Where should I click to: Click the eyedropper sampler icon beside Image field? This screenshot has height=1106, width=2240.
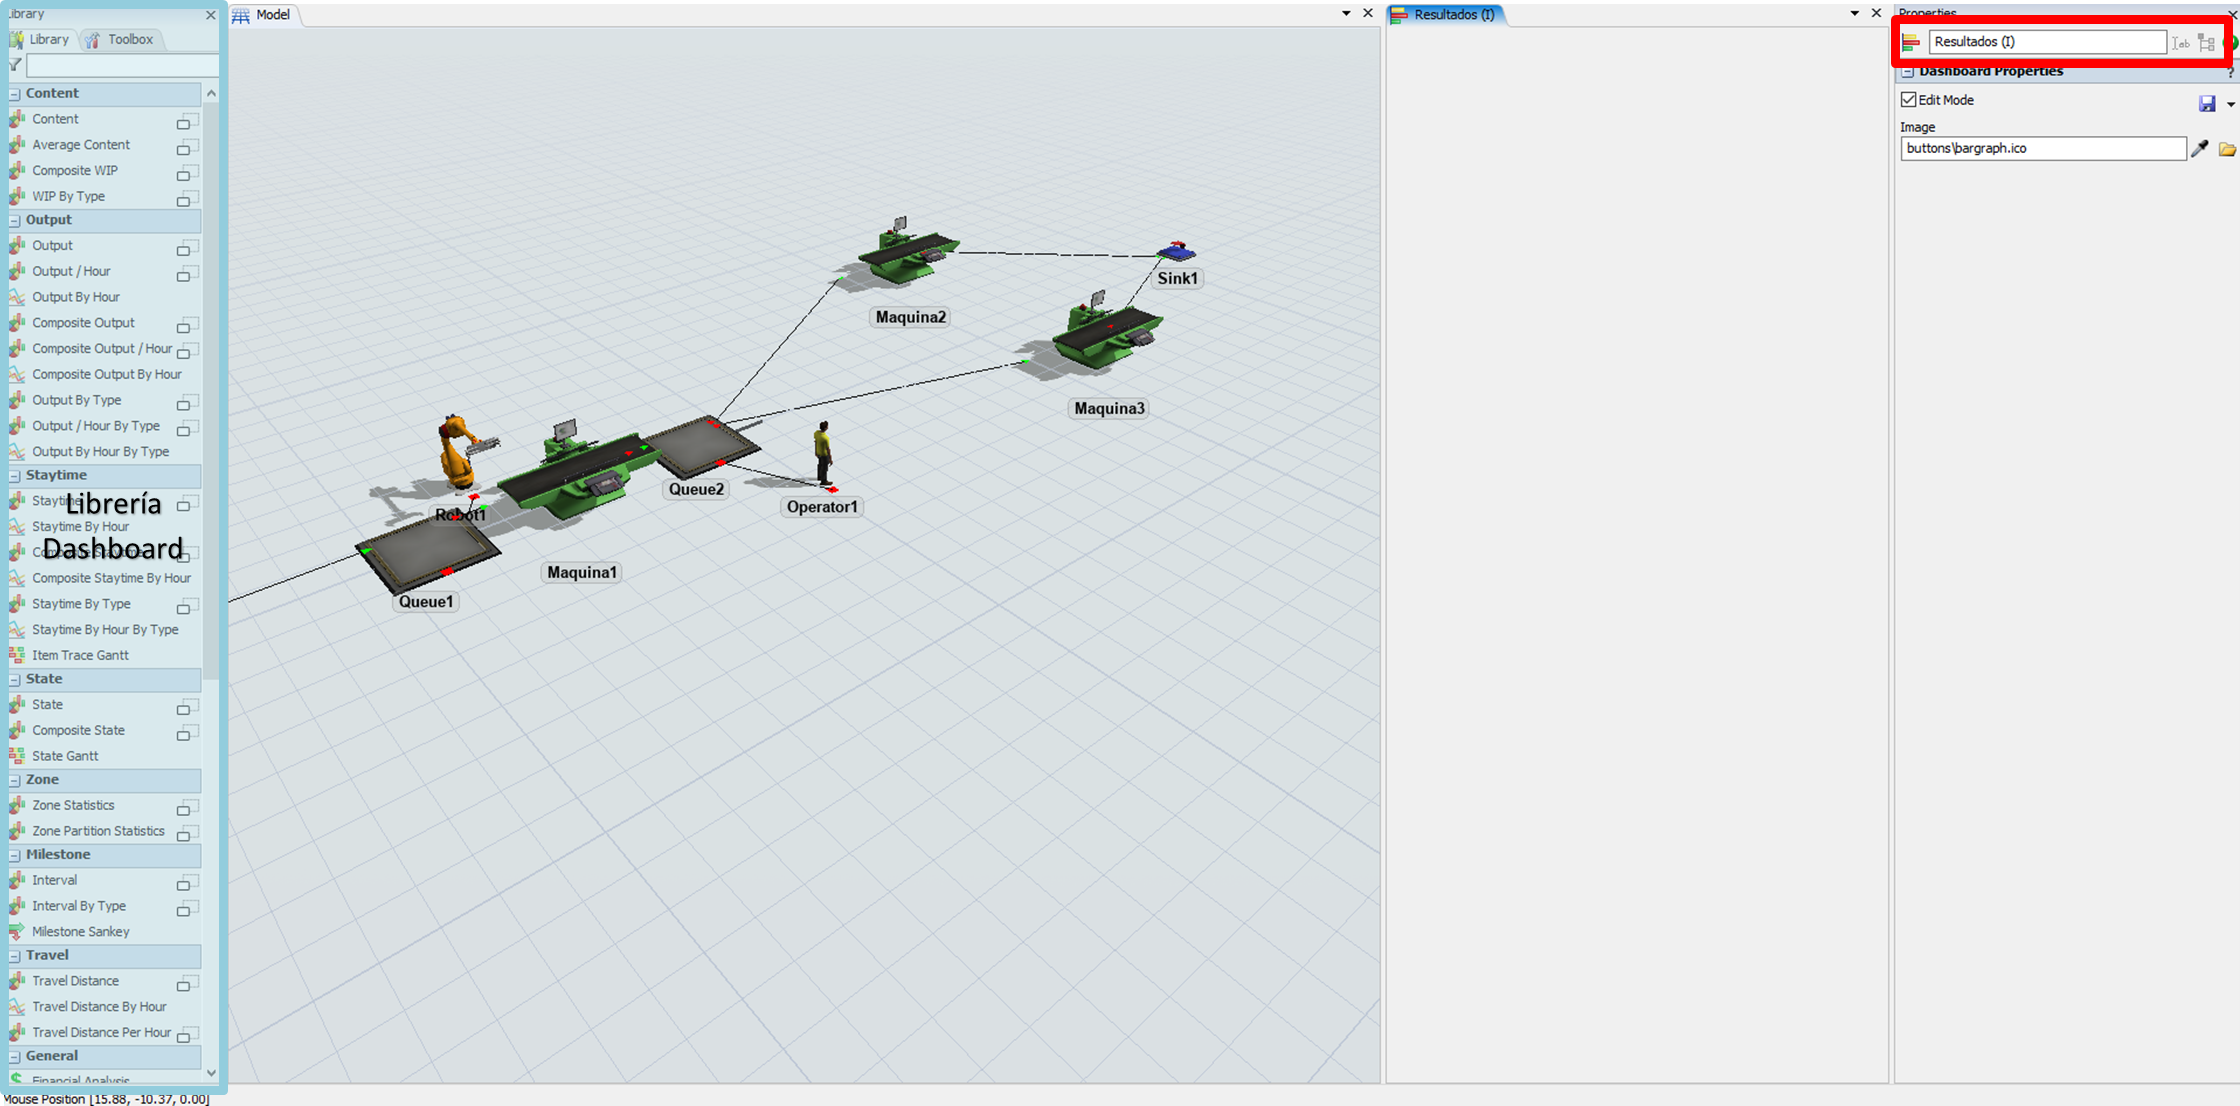click(2199, 149)
